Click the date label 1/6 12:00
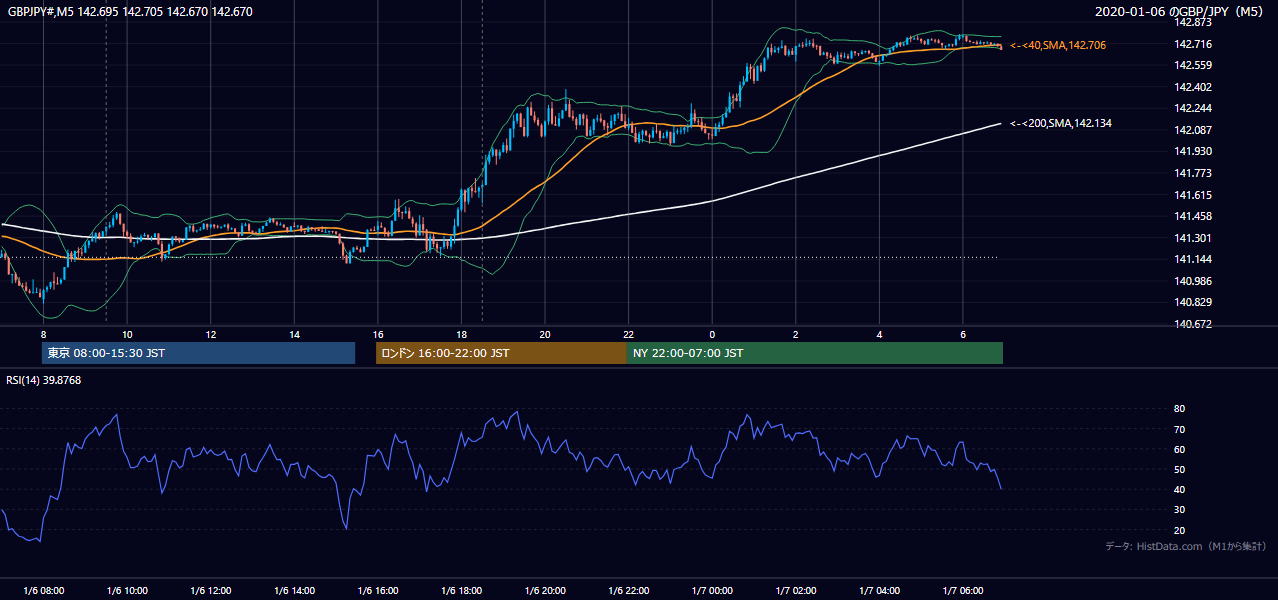 [211, 590]
